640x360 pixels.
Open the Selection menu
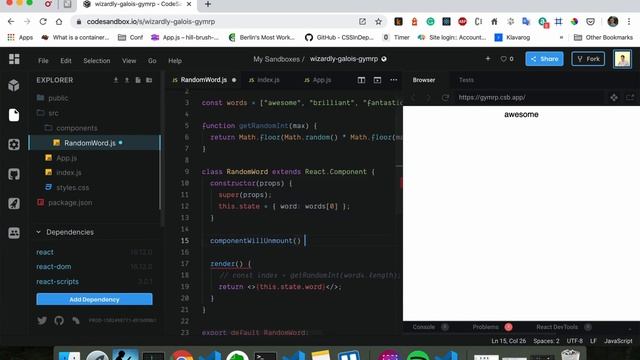97,61
